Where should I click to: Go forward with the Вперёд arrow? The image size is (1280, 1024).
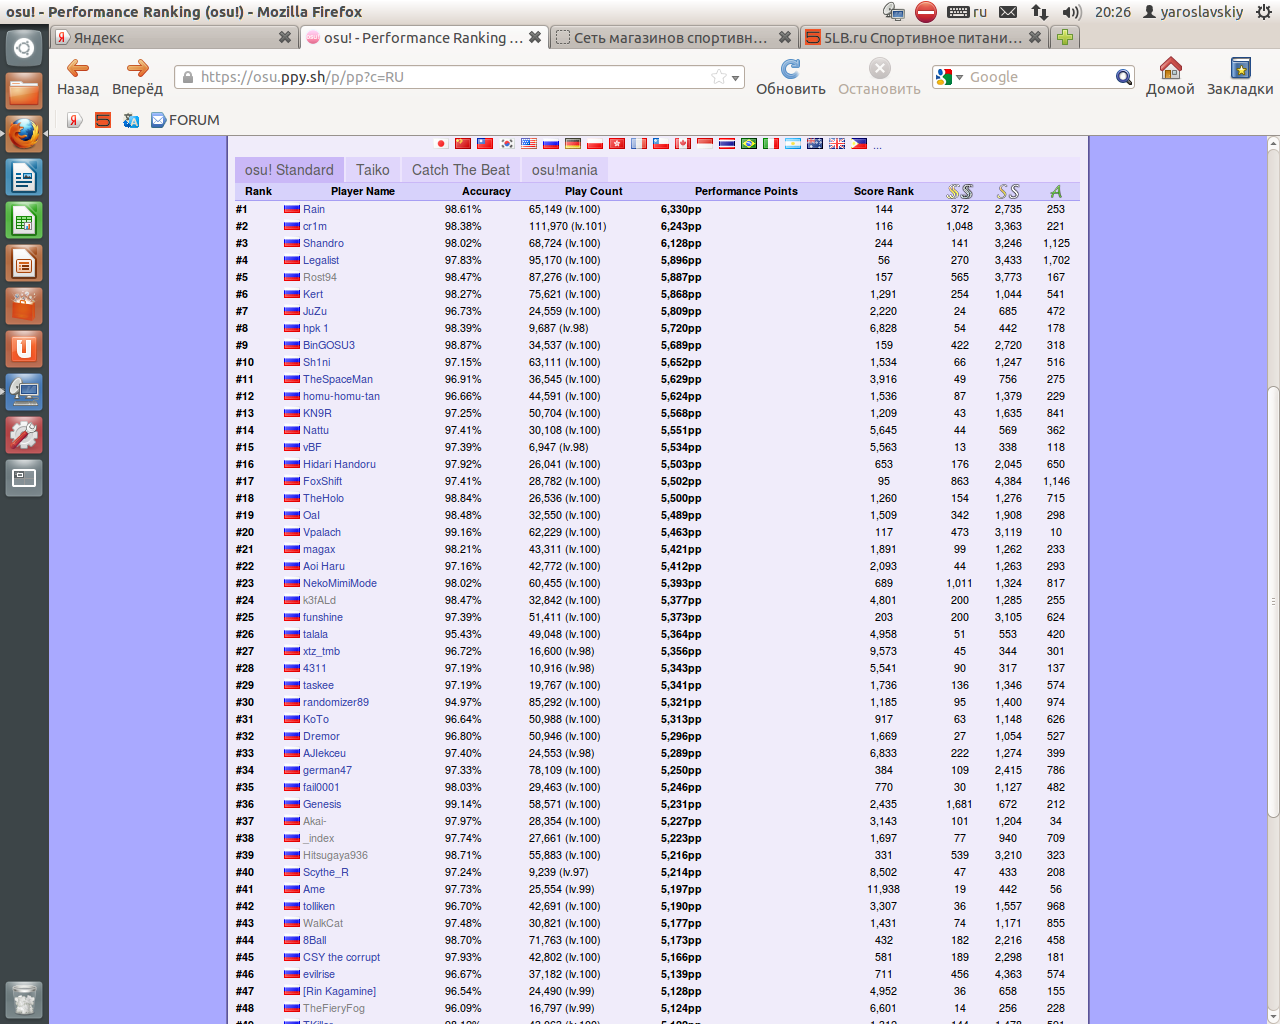pos(137,77)
